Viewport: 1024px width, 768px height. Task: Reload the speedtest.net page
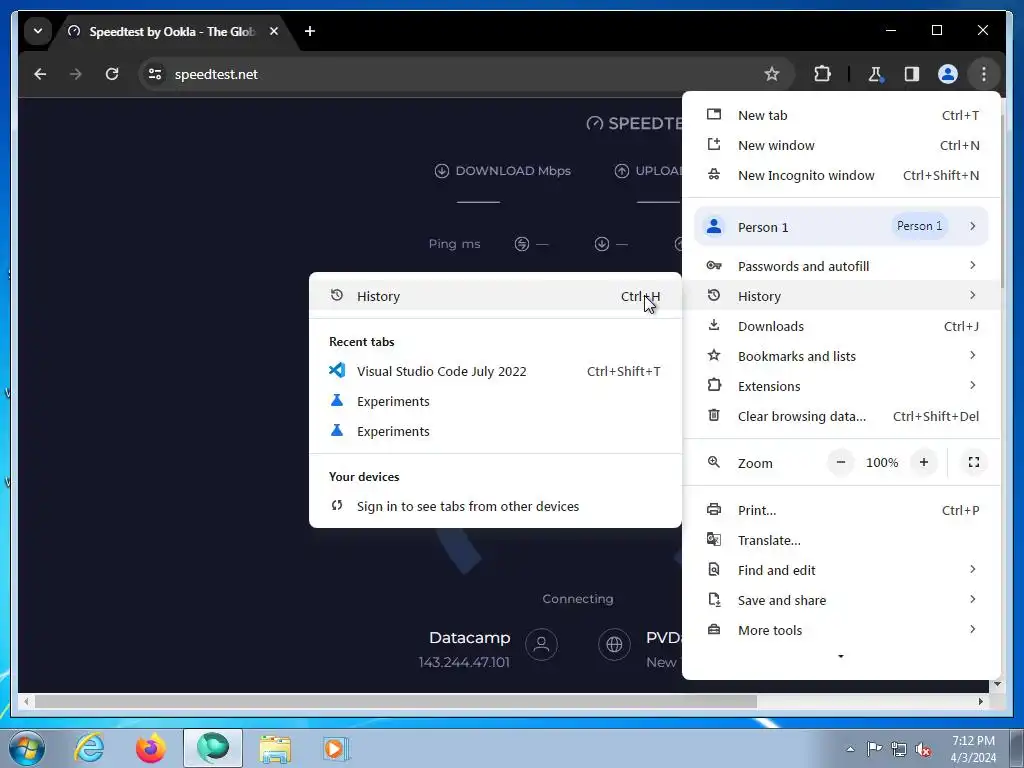[x=112, y=74]
